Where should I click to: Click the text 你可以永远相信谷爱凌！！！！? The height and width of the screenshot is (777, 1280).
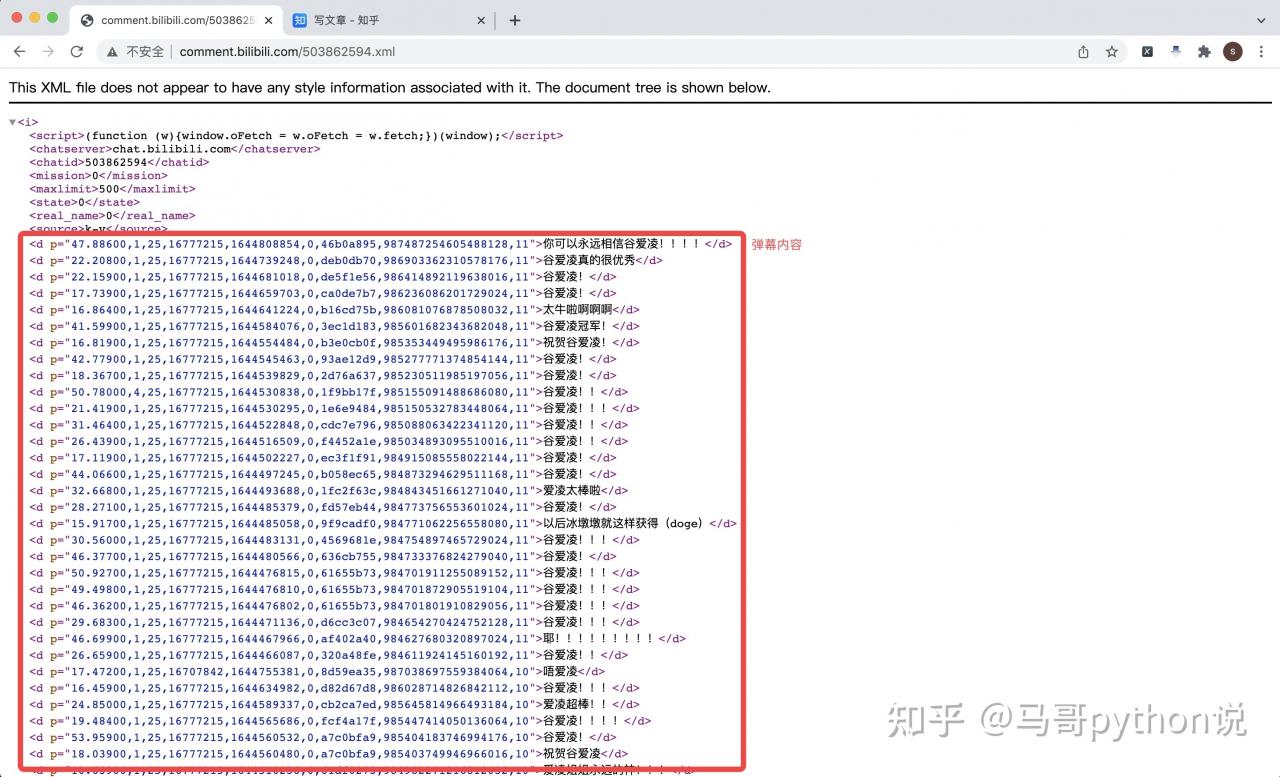(621, 243)
